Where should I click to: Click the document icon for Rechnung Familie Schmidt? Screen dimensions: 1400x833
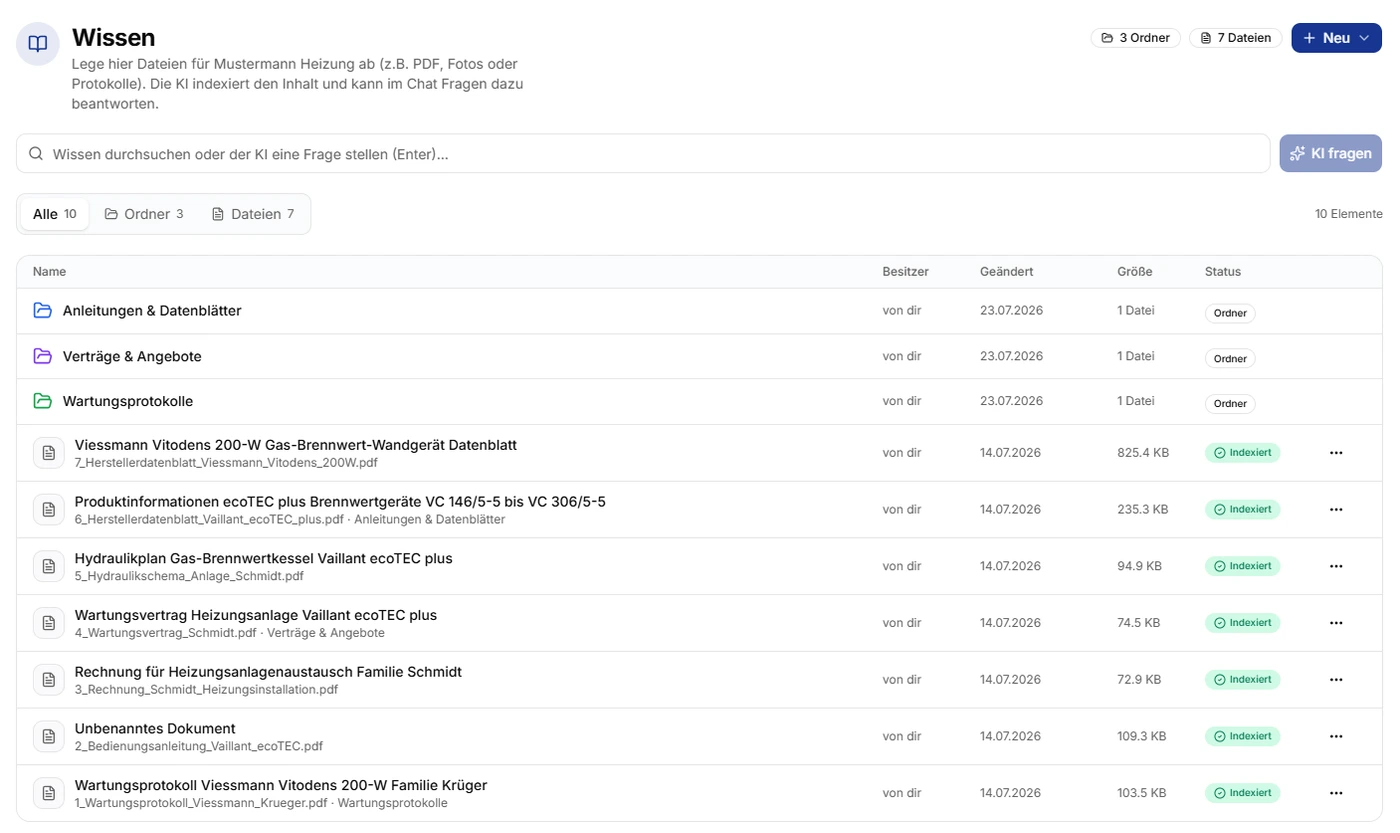[48, 680]
